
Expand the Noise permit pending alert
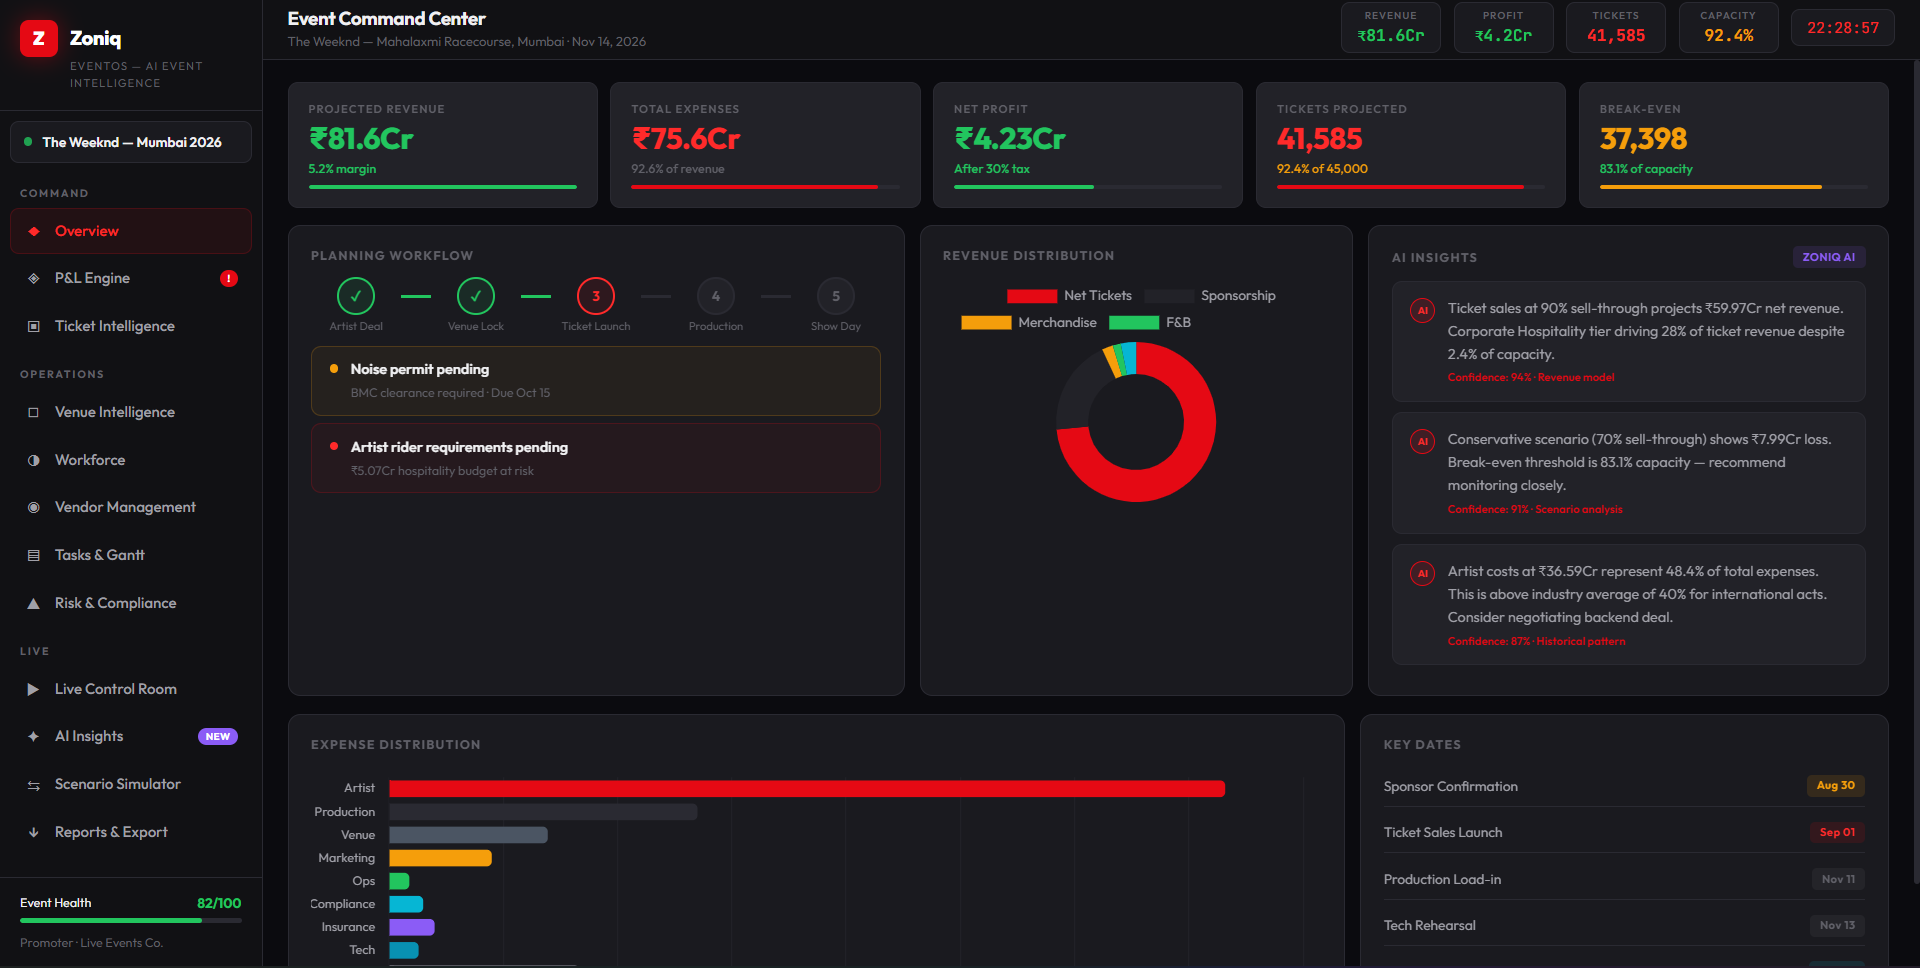595,380
